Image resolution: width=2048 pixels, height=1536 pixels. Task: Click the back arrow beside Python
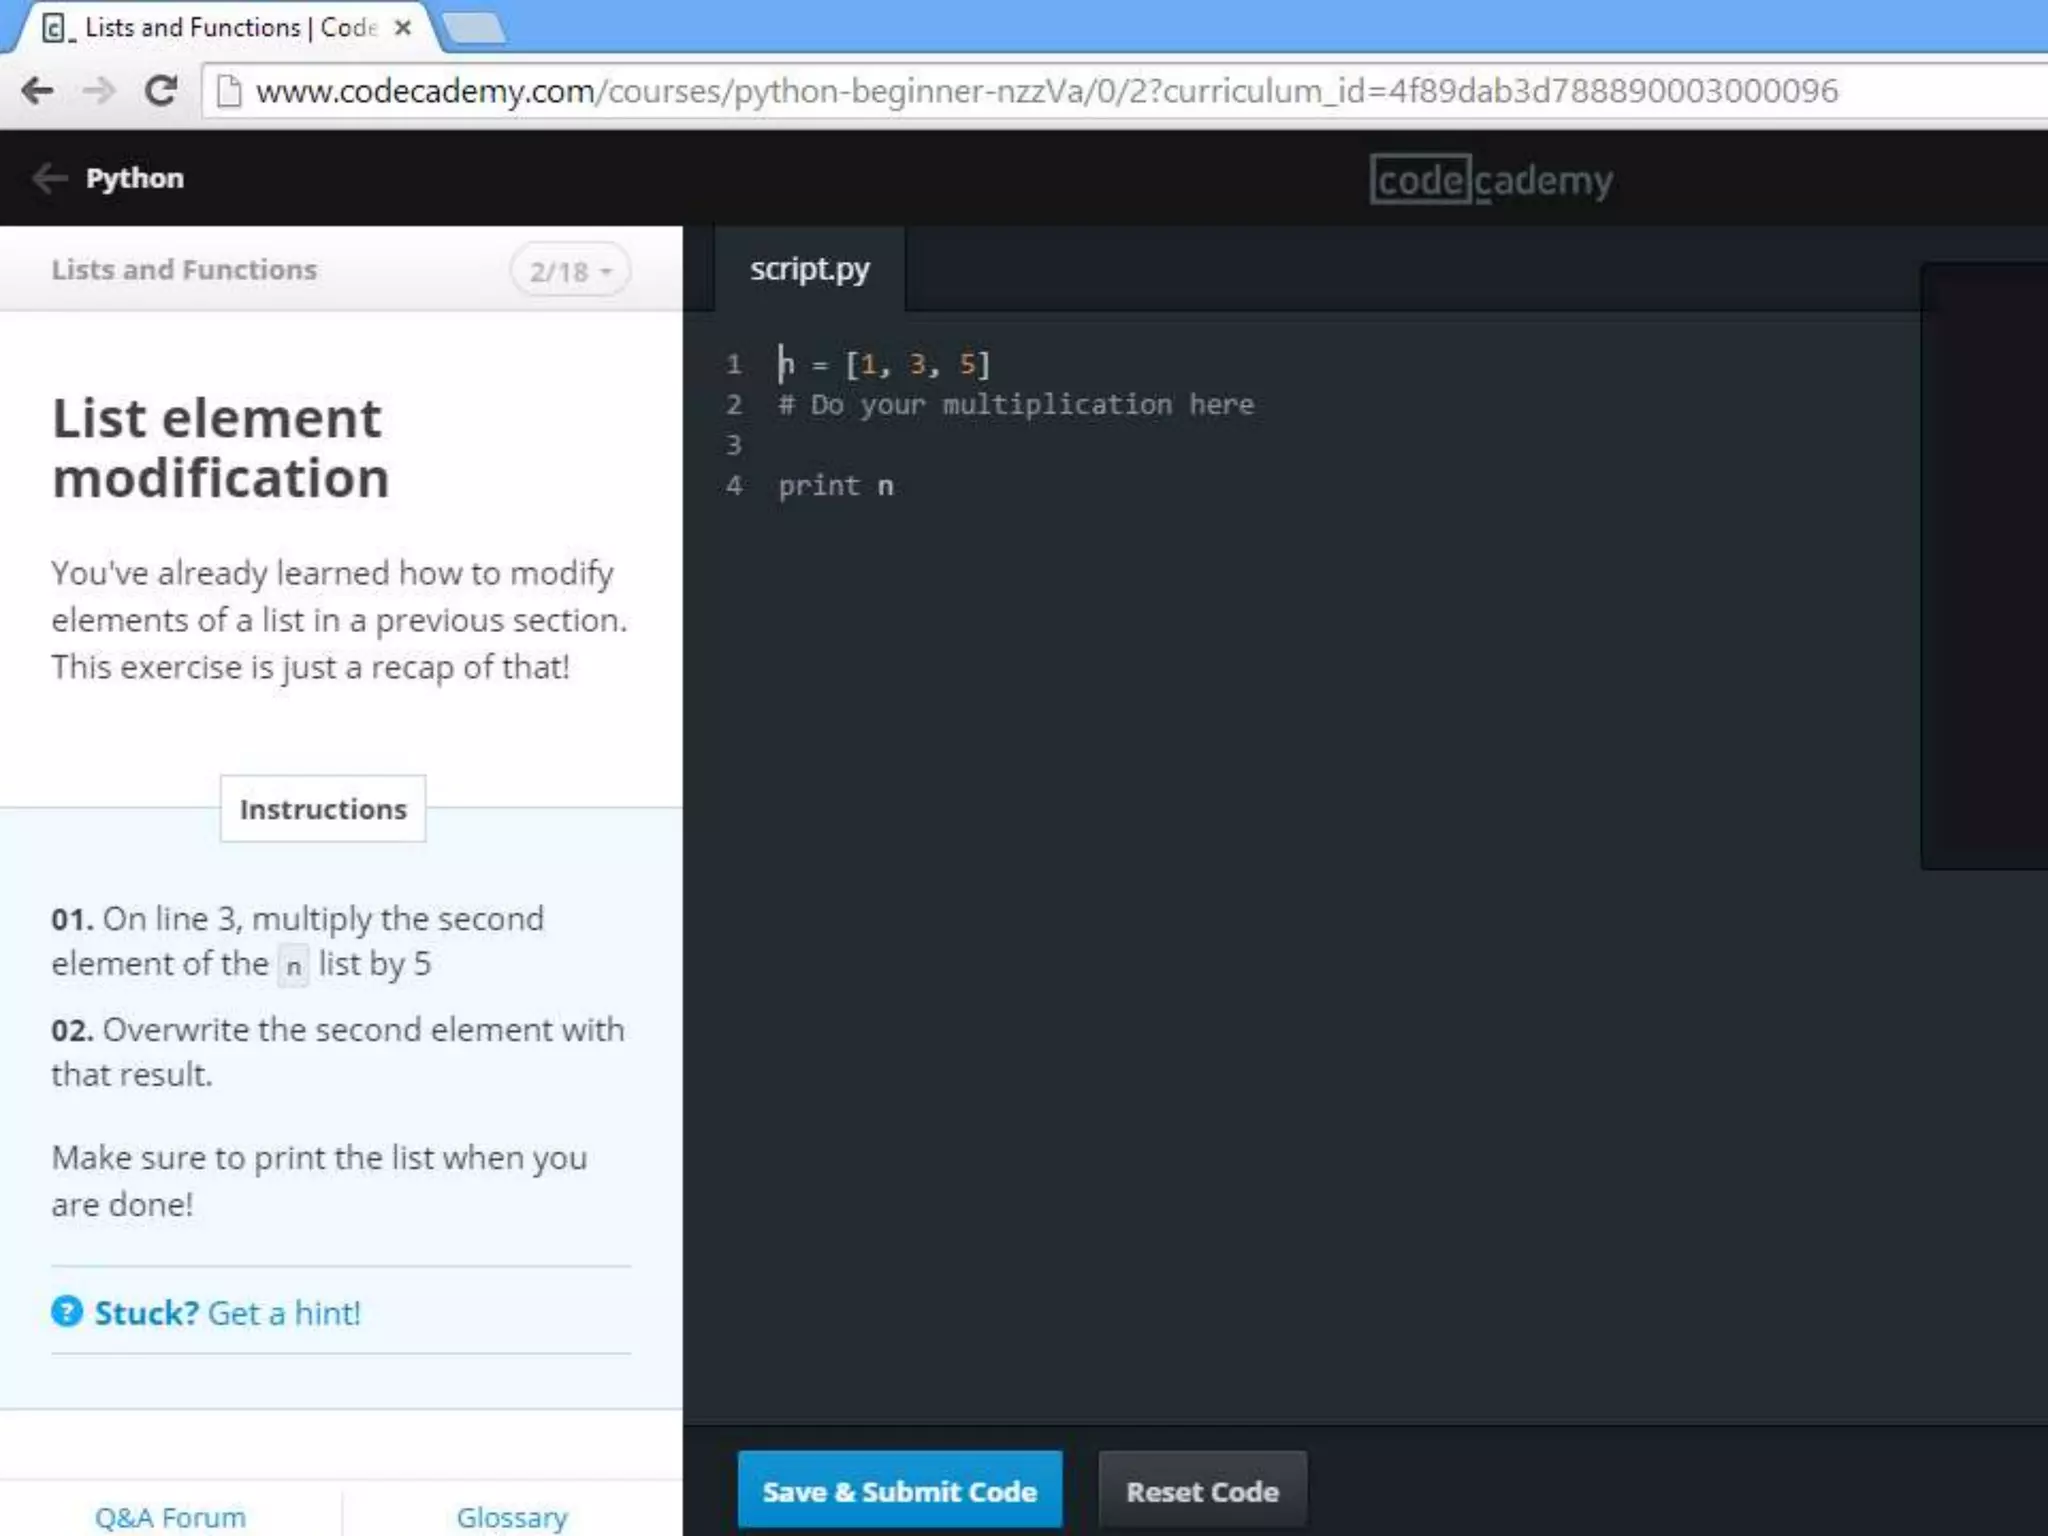(49, 178)
